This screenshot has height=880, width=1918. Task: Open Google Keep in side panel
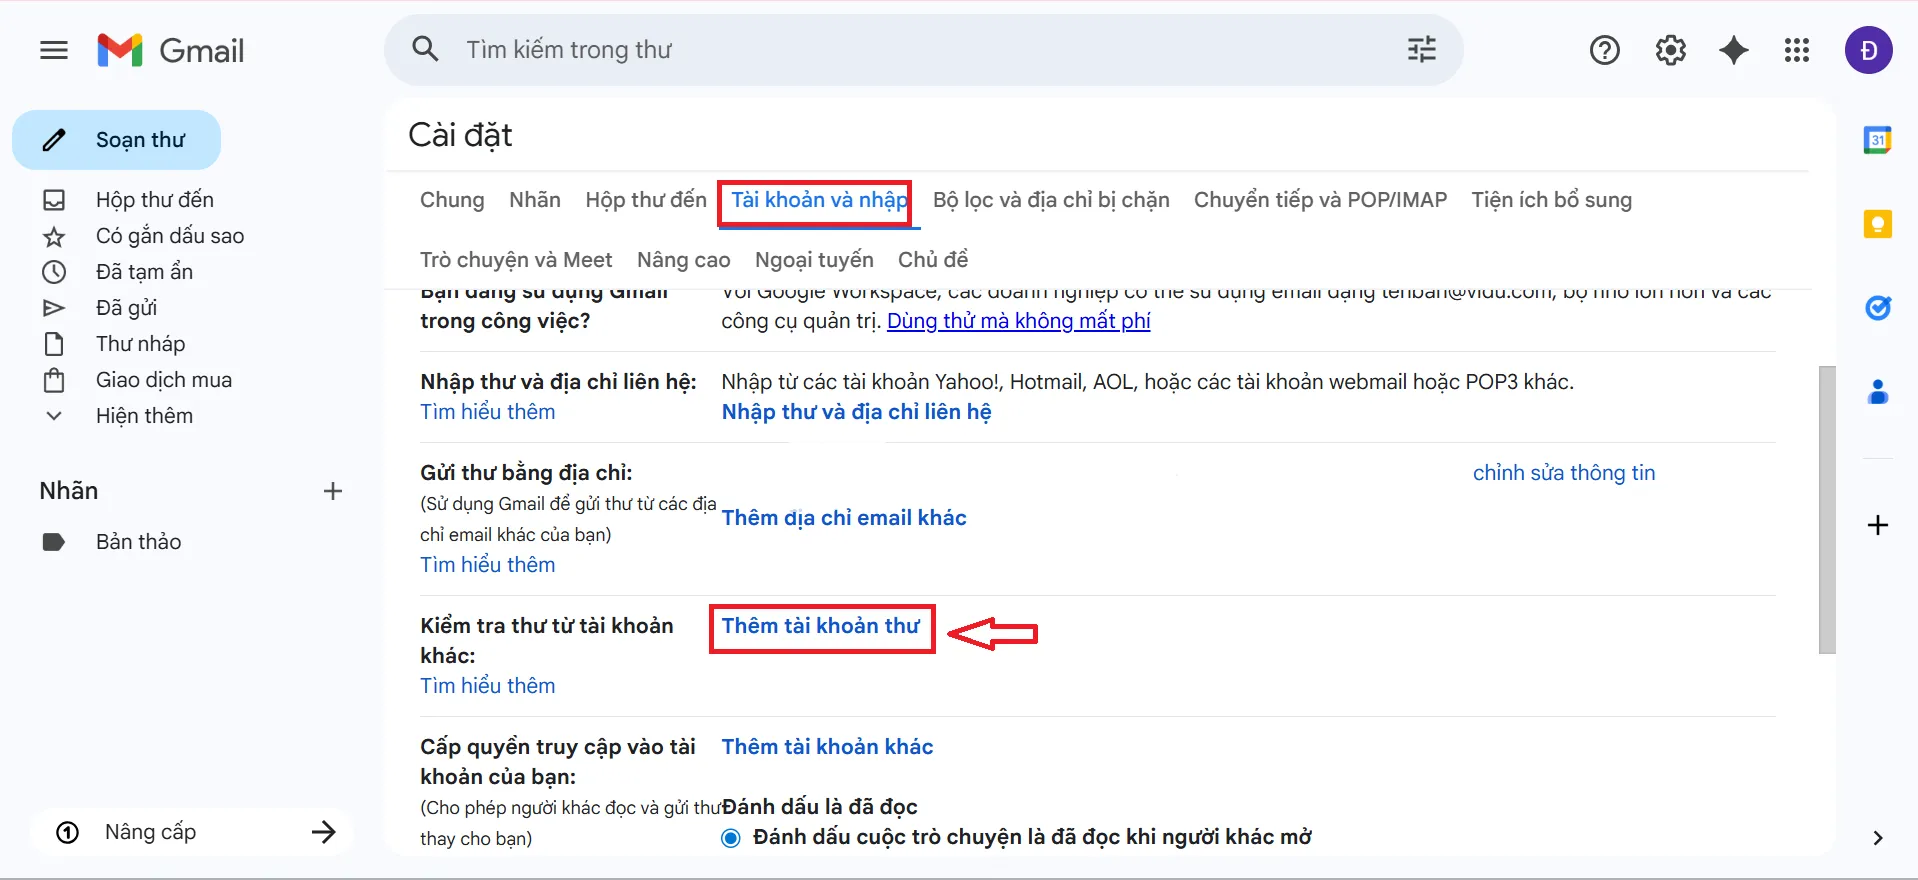(x=1877, y=224)
